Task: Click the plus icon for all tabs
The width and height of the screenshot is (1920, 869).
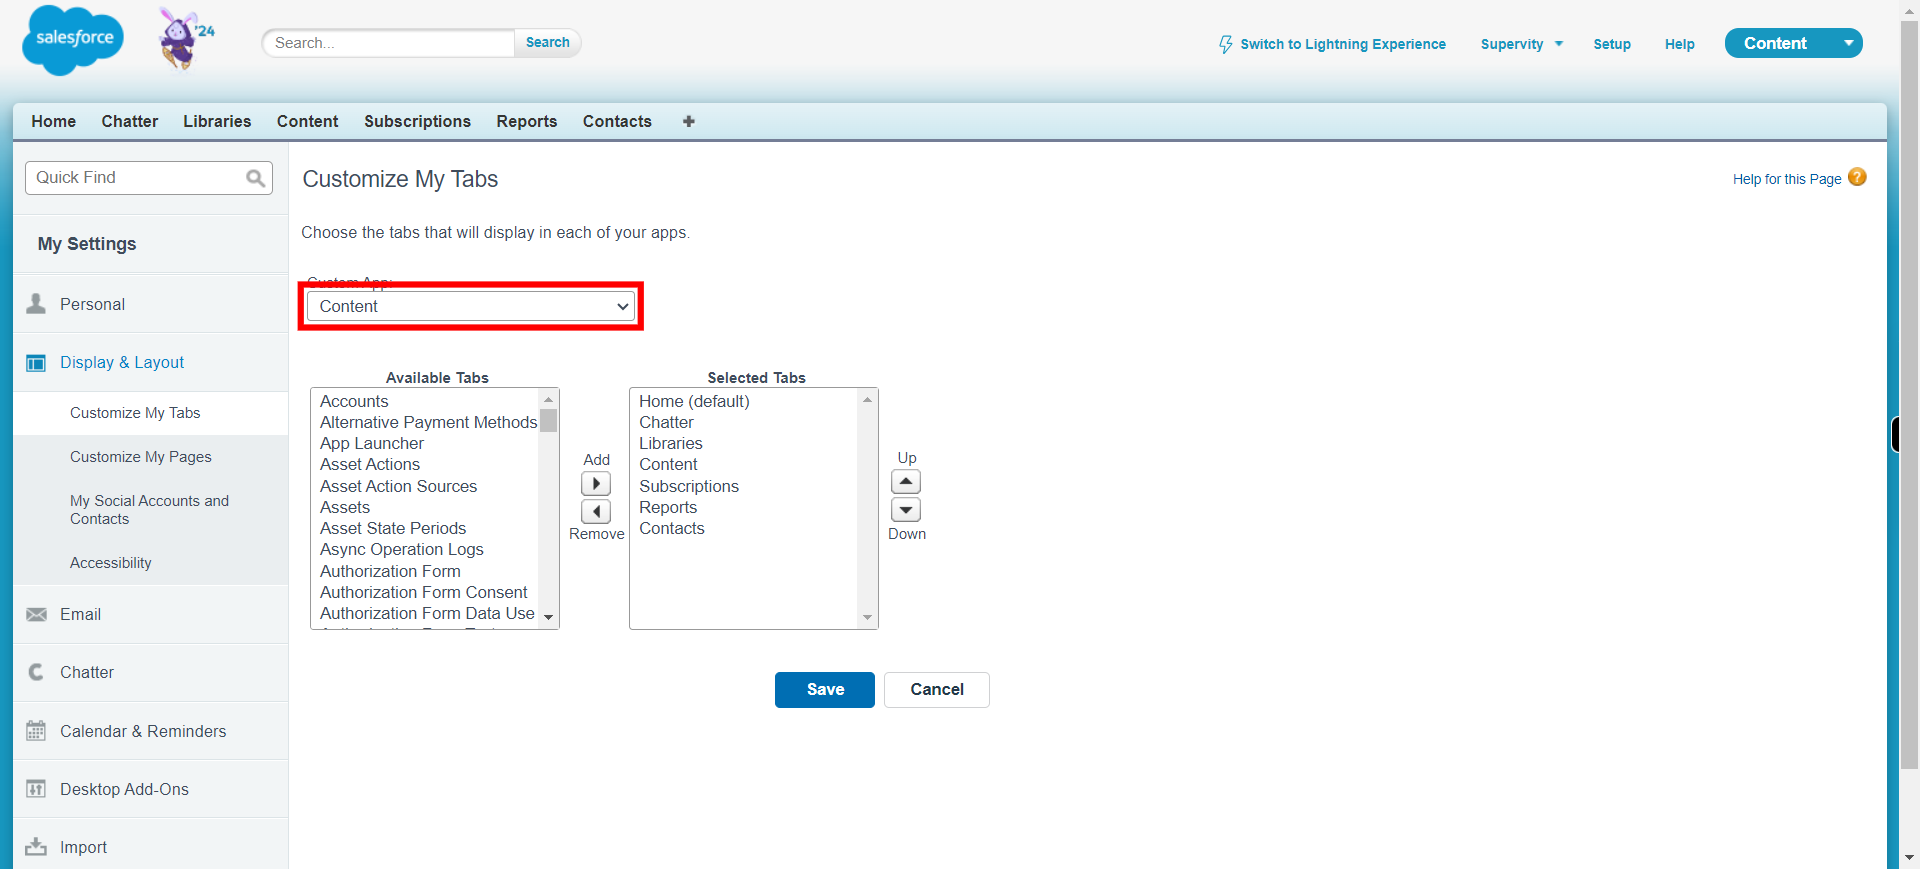Action: (689, 121)
